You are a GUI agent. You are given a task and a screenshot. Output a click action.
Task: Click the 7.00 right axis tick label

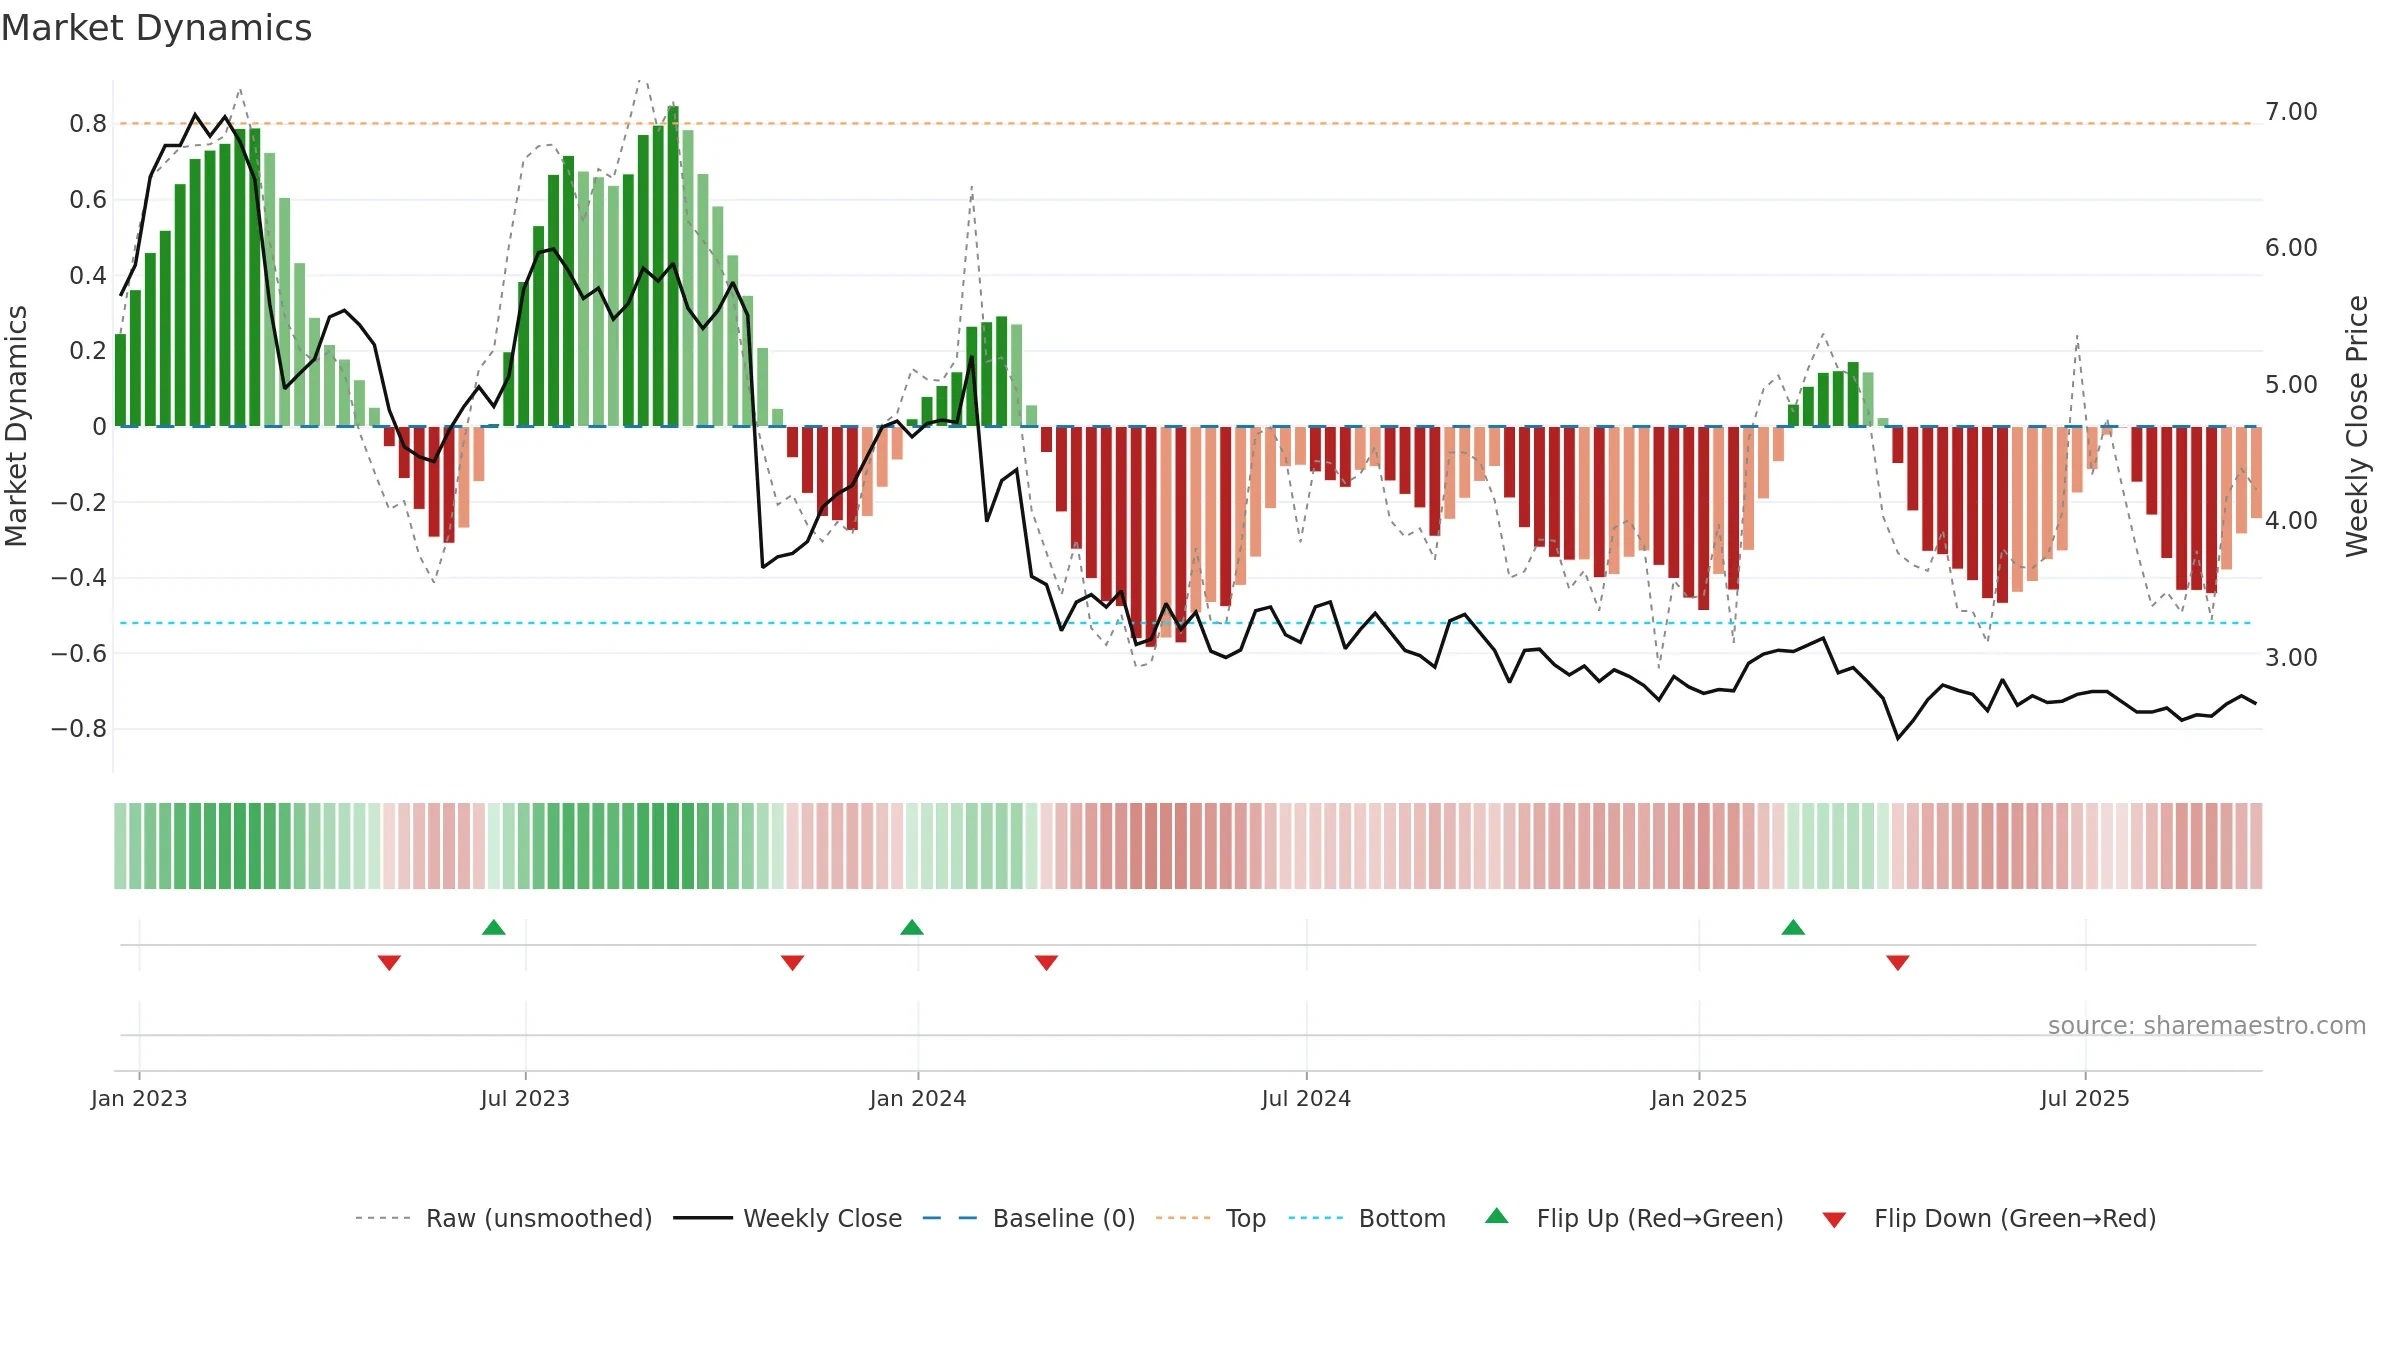click(2291, 111)
